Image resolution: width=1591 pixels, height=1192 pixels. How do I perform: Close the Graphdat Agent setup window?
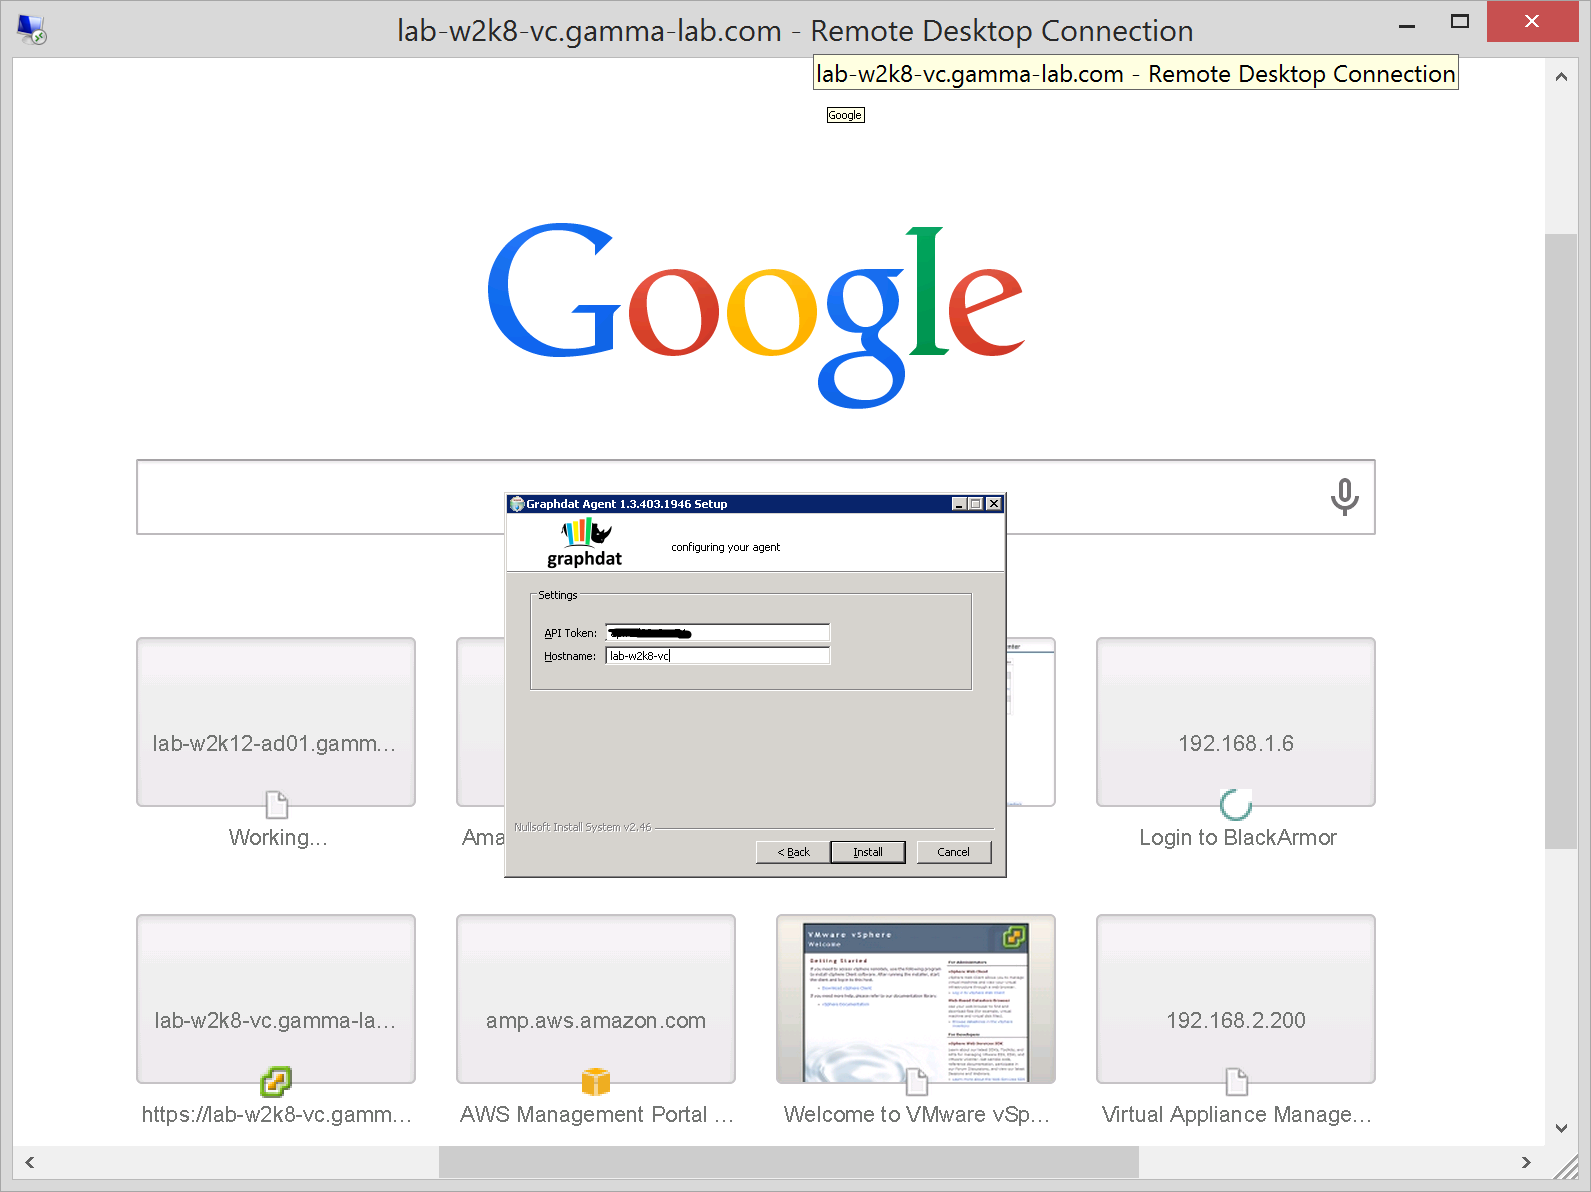click(993, 504)
